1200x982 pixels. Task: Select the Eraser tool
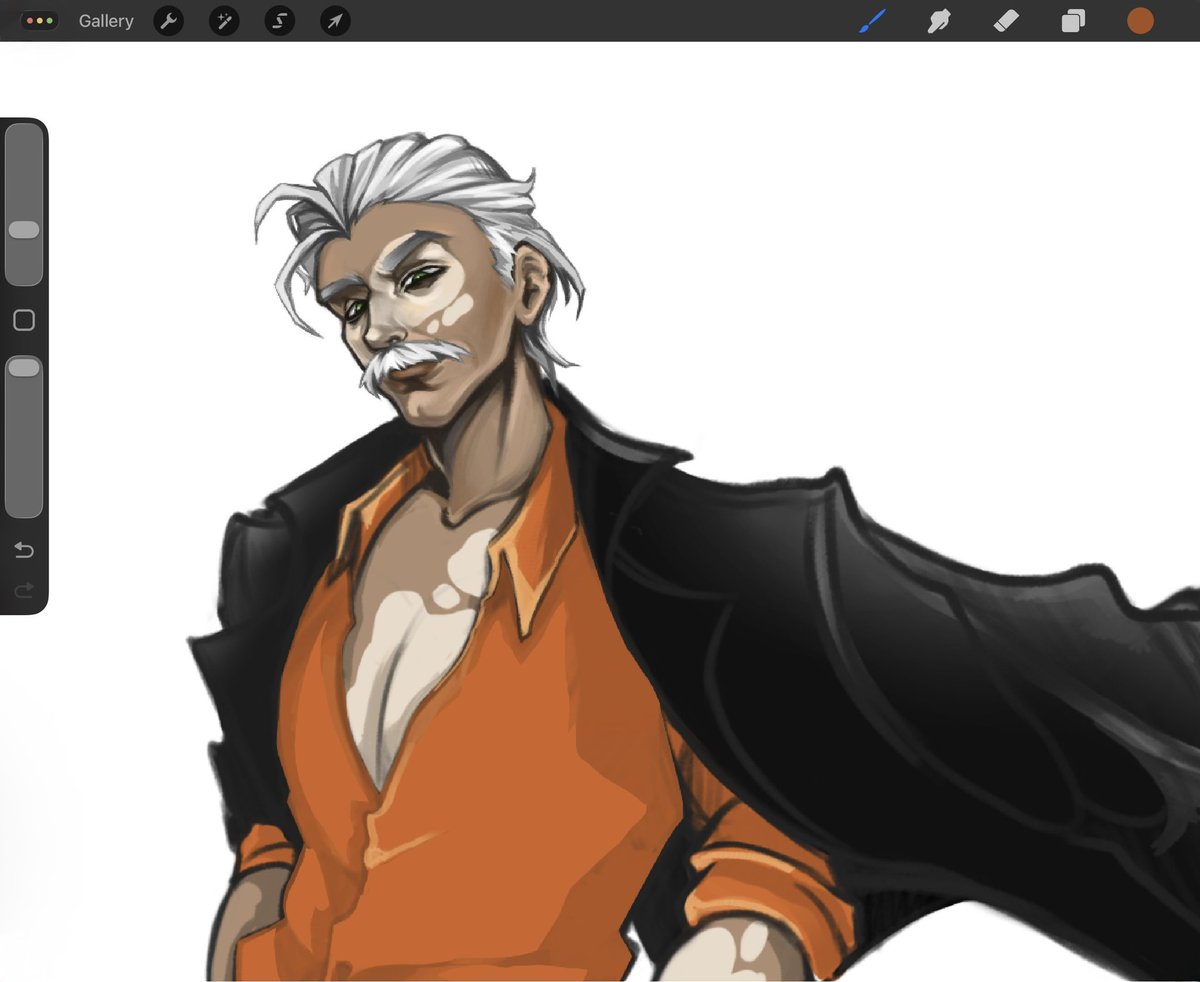point(1006,21)
